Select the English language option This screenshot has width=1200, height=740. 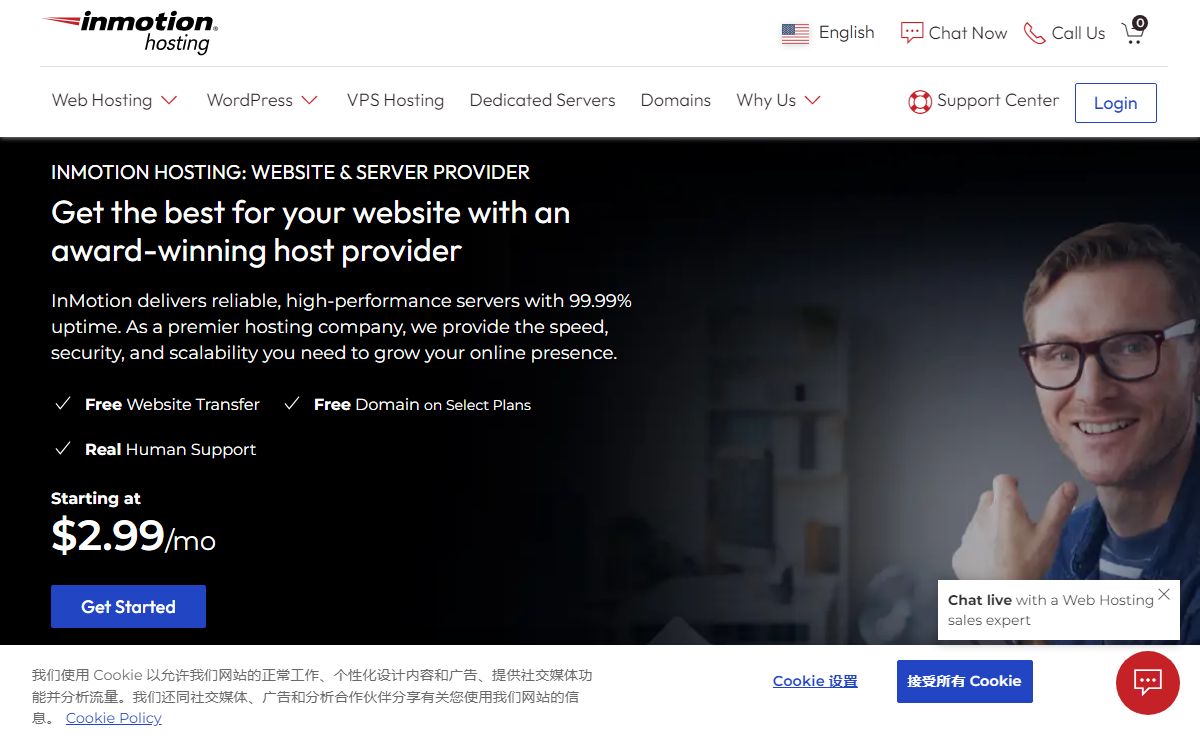point(846,32)
